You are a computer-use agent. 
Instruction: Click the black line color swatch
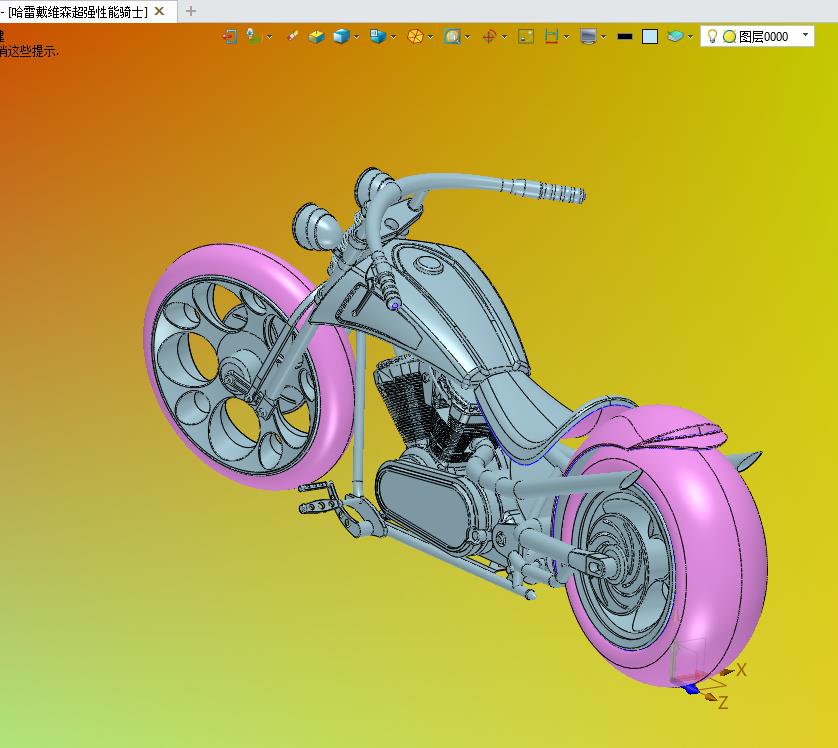click(625, 36)
